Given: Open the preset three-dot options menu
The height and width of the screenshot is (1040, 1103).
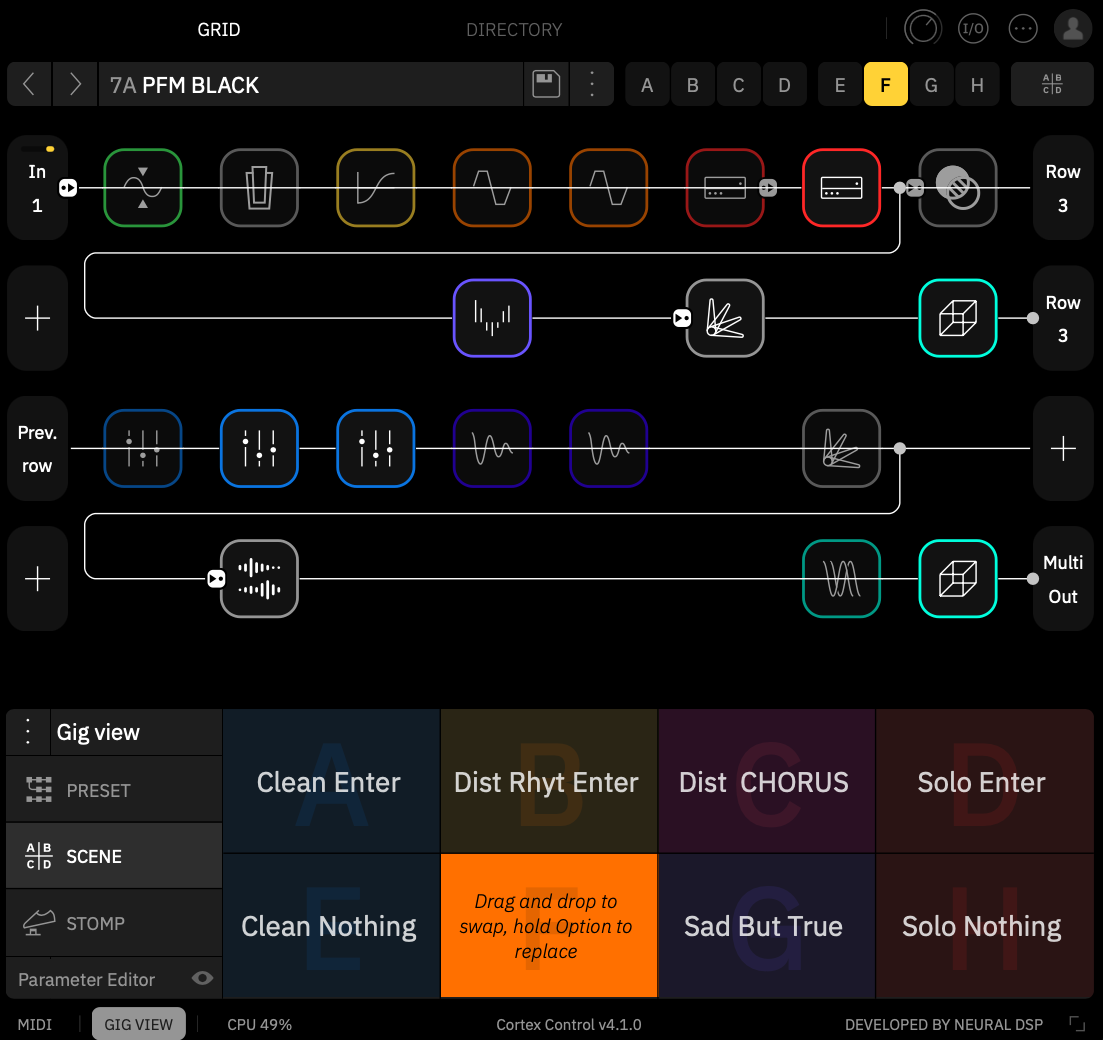Looking at the screenshot, I should (592, 84).
